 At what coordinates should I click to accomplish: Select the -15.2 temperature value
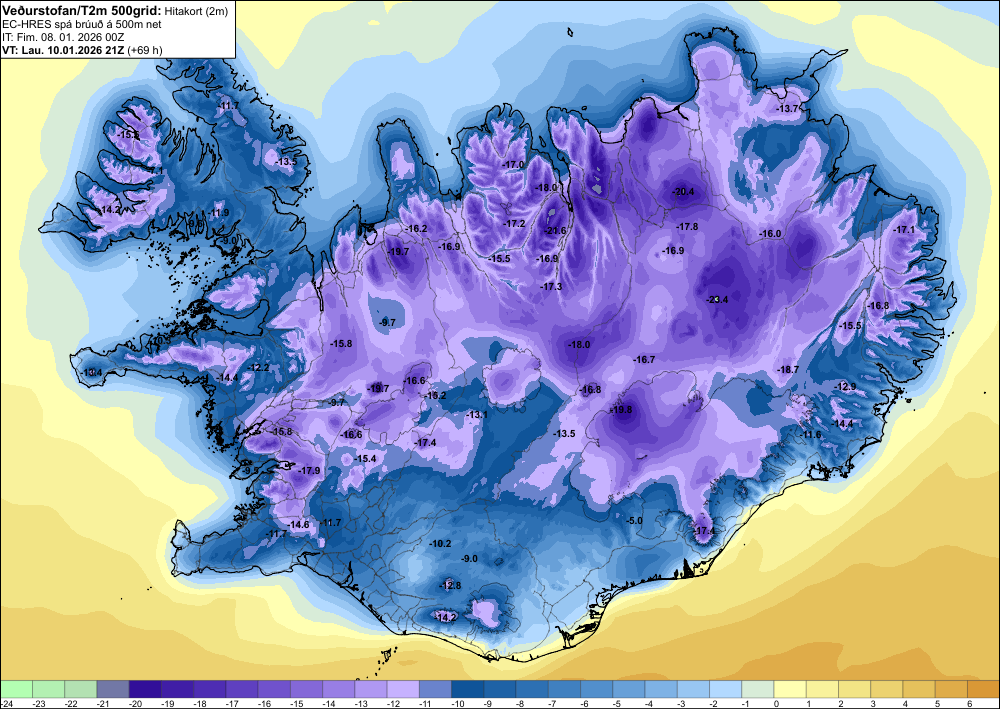(436, 396)
